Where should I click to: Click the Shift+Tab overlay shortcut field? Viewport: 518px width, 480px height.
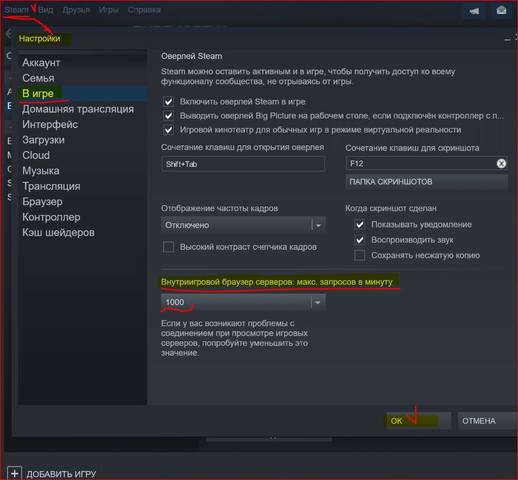(x=243, y=164)
